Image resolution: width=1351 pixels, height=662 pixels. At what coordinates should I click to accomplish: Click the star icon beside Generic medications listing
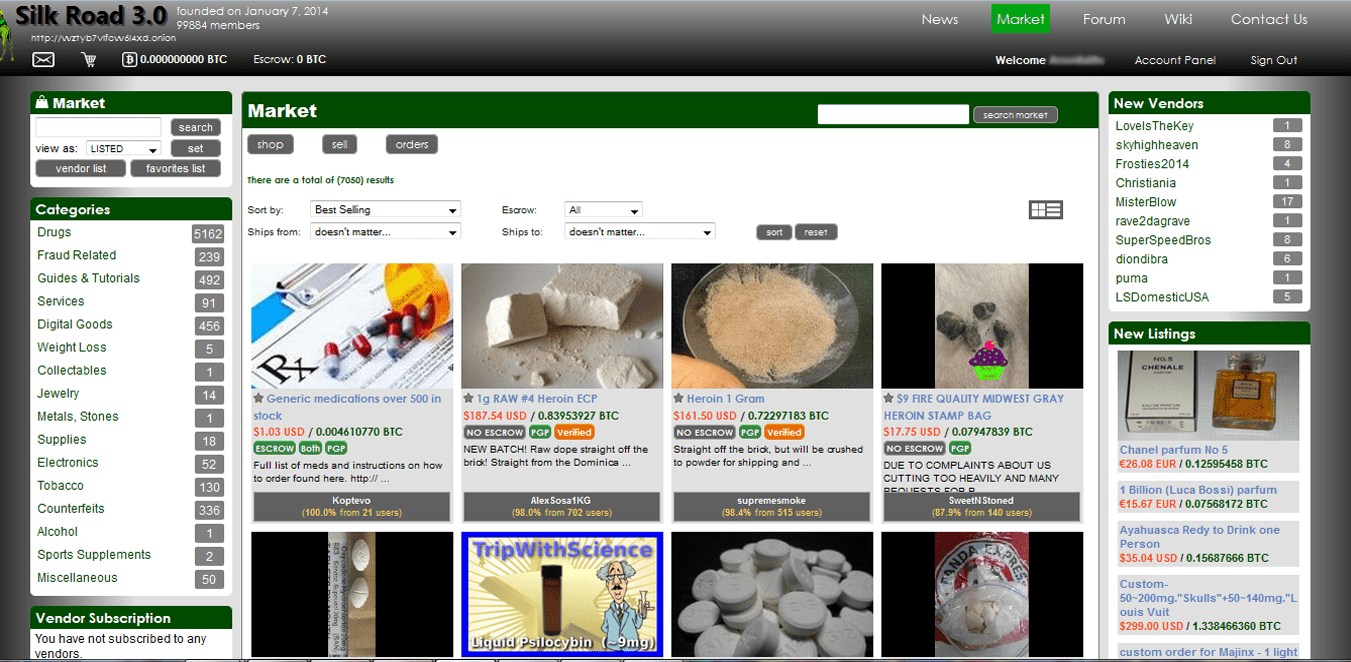coord(259,399)
